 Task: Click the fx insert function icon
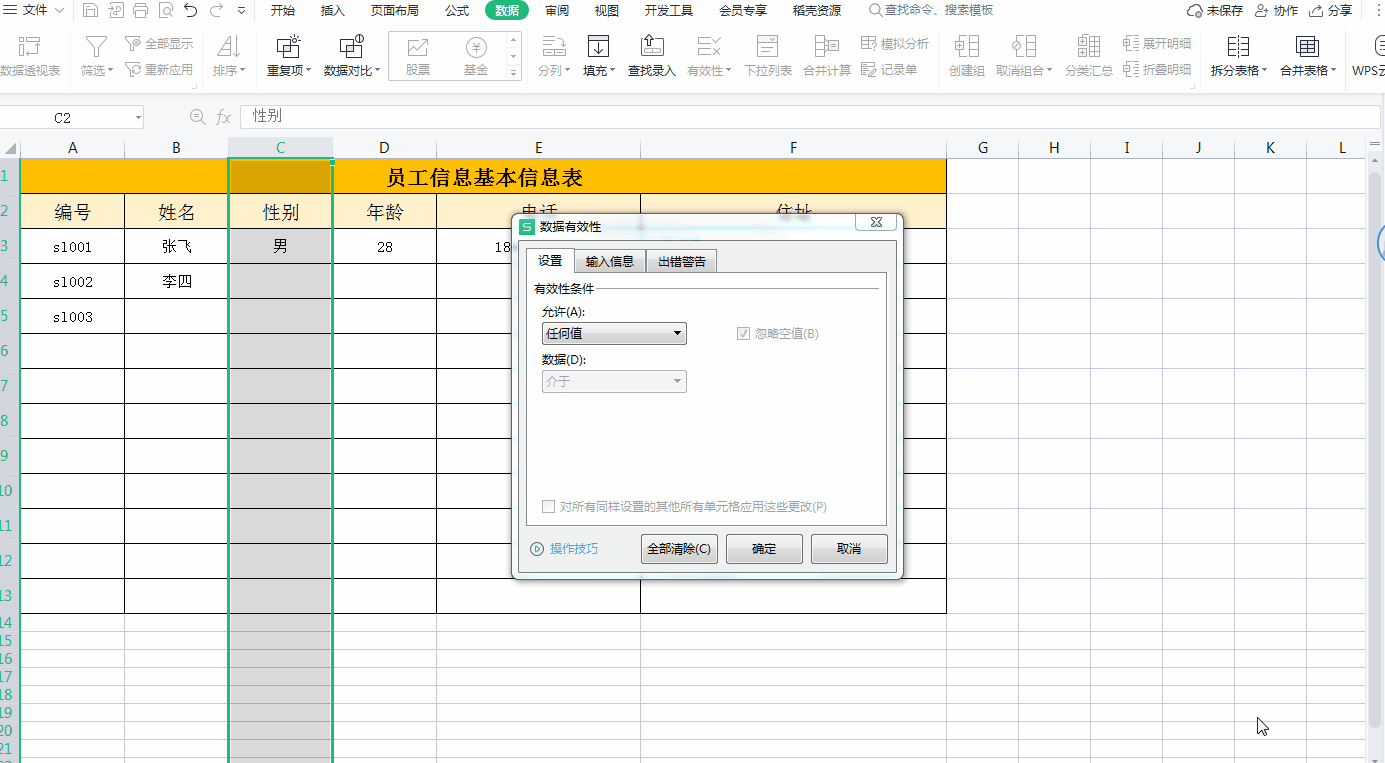[224, 117]
